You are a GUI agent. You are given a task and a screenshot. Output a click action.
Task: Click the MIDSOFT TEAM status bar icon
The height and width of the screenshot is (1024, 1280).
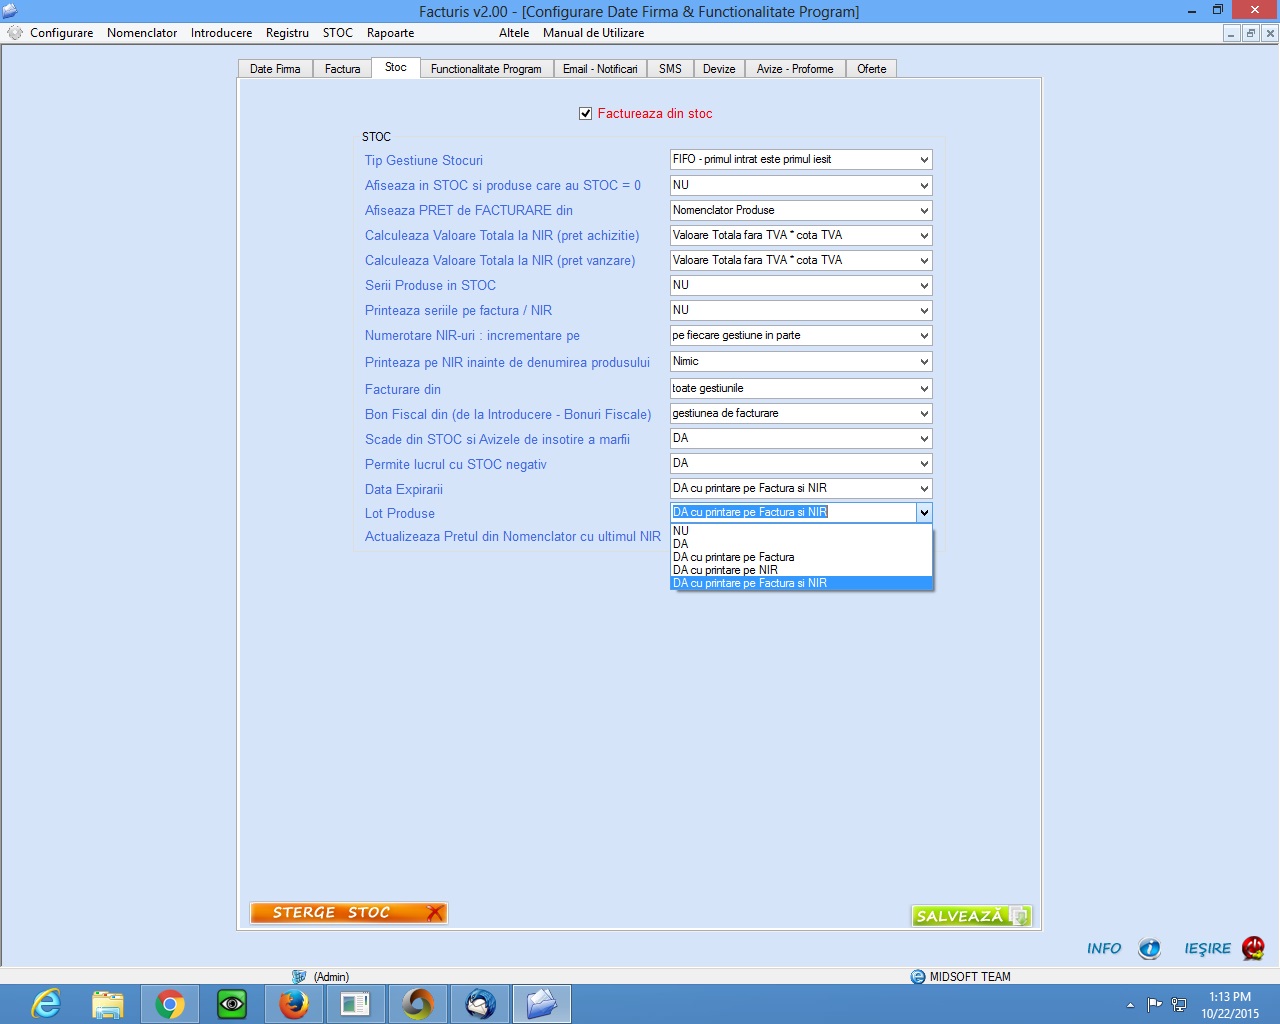point(918,977)
